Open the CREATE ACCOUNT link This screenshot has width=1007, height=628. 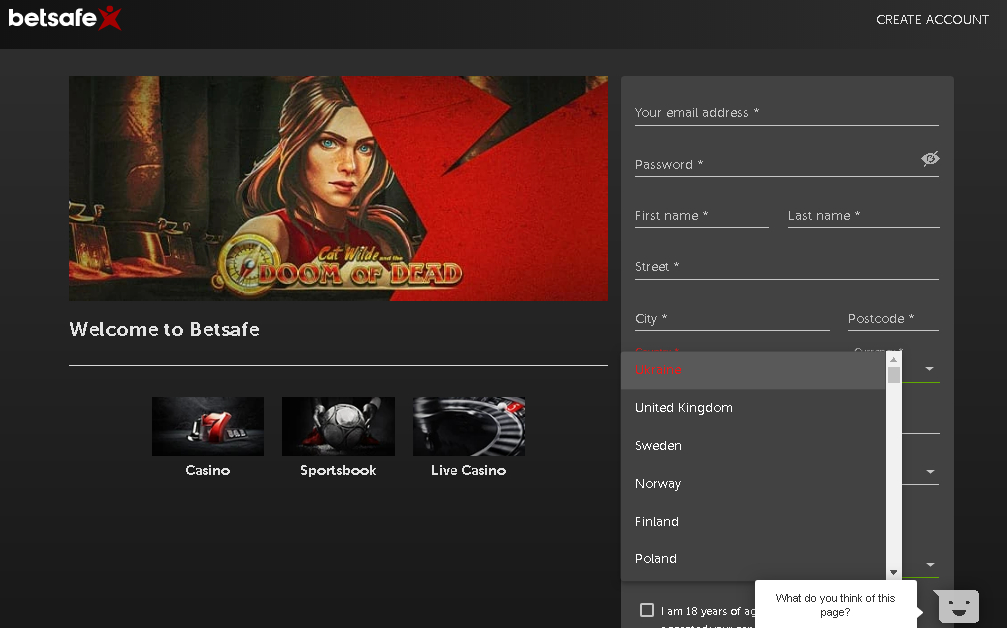click(933, 20)
